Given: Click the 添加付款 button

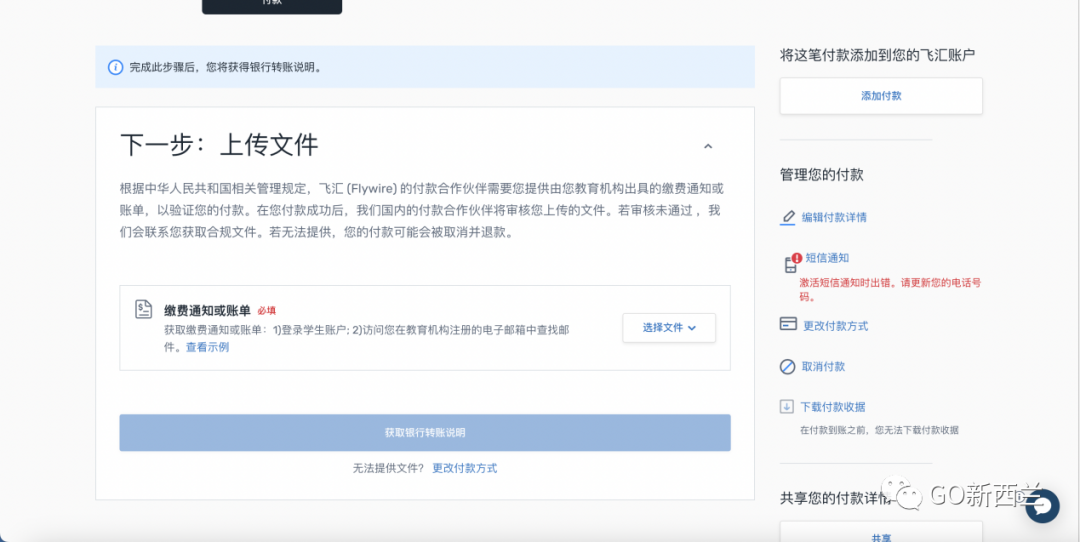Looking at the screenshot, I should tap(881, 96).
